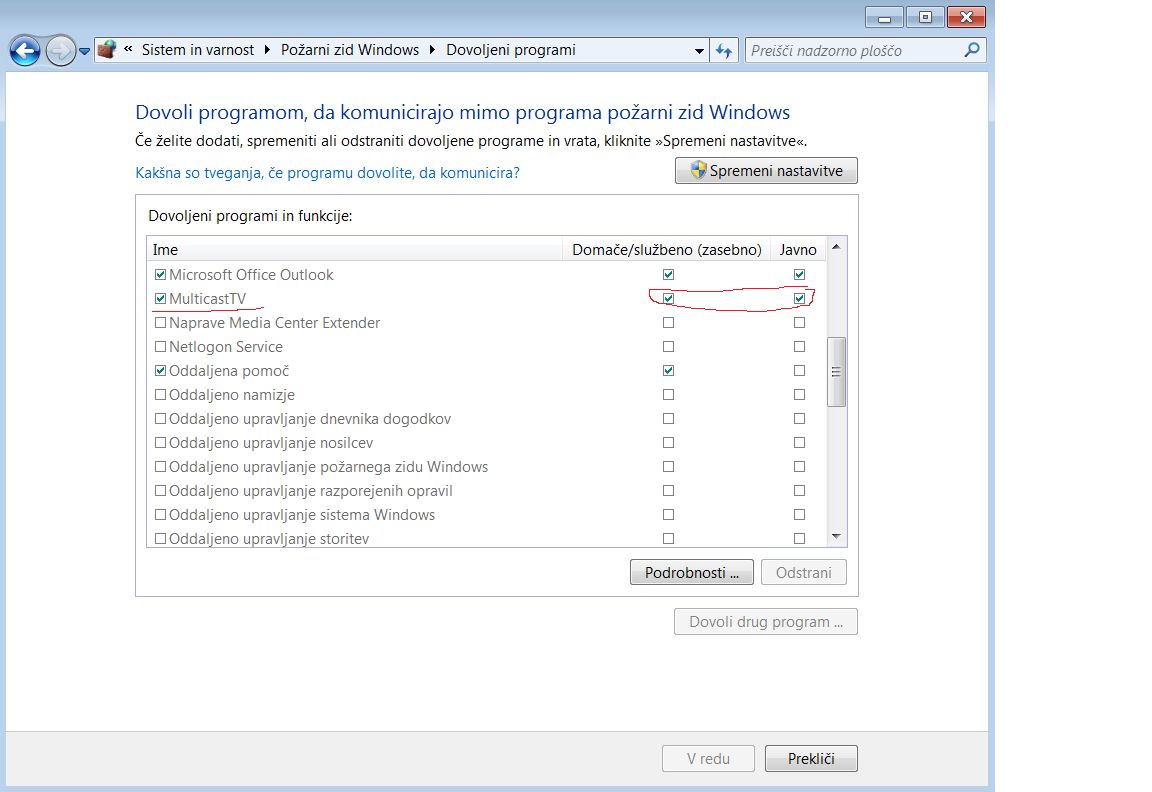Expand the address bar history dropdown
This screenshot has width=1152, height=792.
tap(699, 51)
